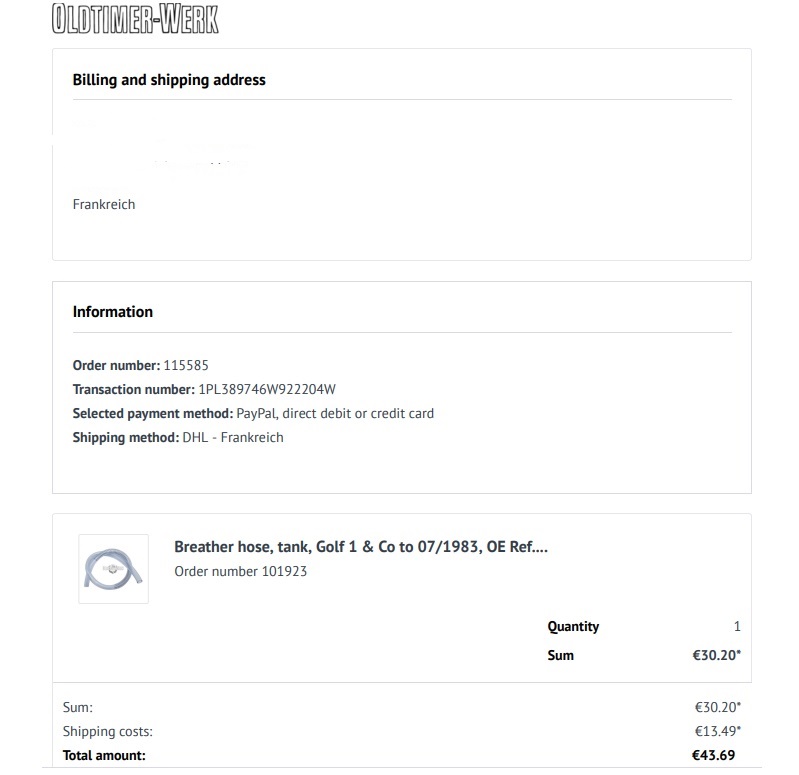The height and width of the screenshot is (775, 799).
Task: Click the DHL - Frankreich shipping method
Action: [x=233, y=437]
